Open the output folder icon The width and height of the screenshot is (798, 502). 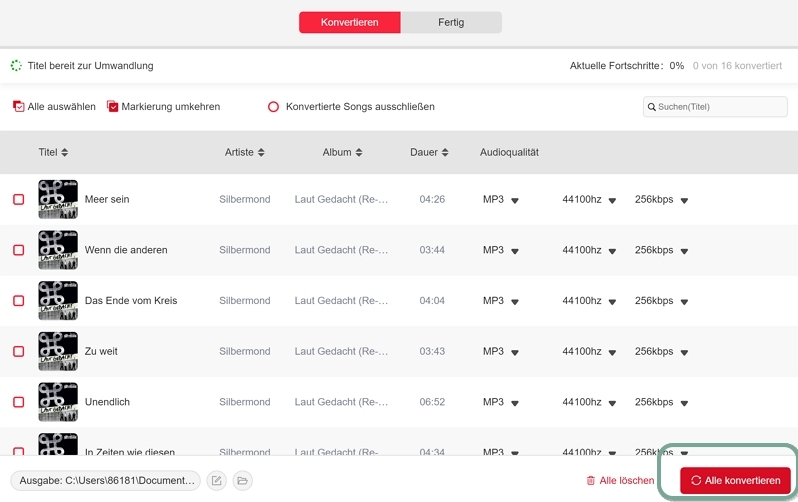(x=243, y=481)
